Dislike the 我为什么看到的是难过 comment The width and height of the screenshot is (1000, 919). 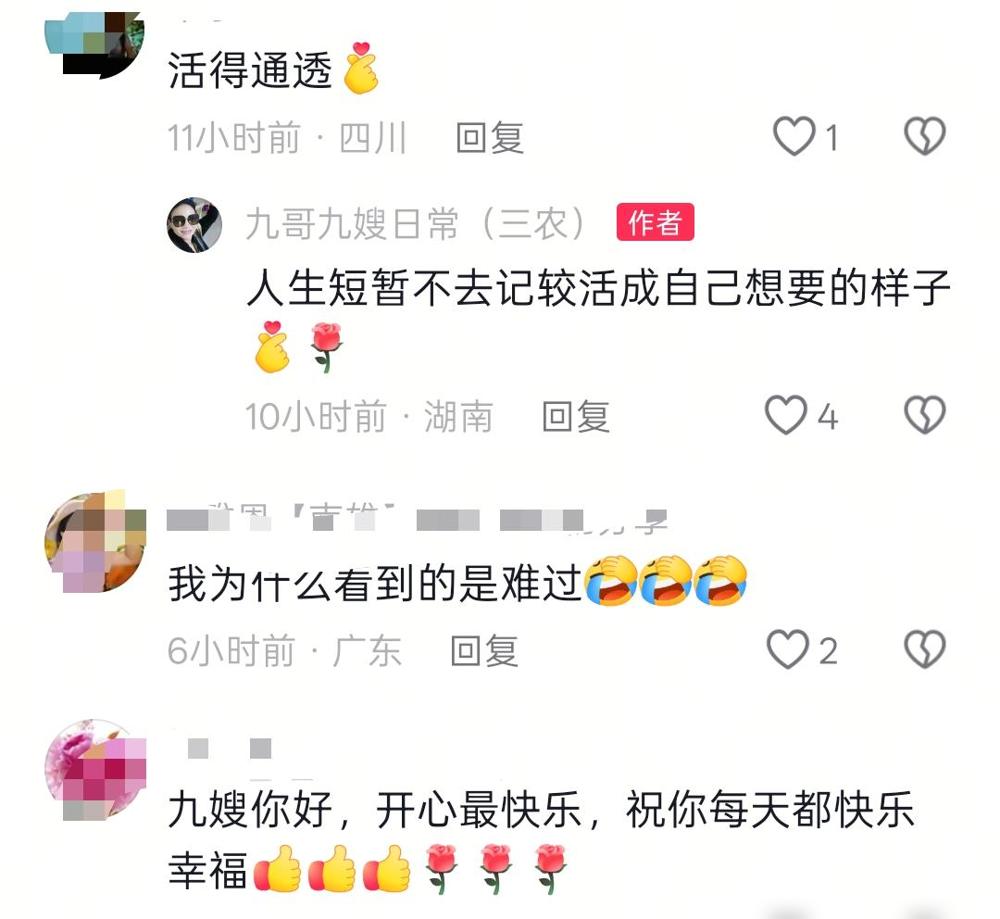point(925,649)
